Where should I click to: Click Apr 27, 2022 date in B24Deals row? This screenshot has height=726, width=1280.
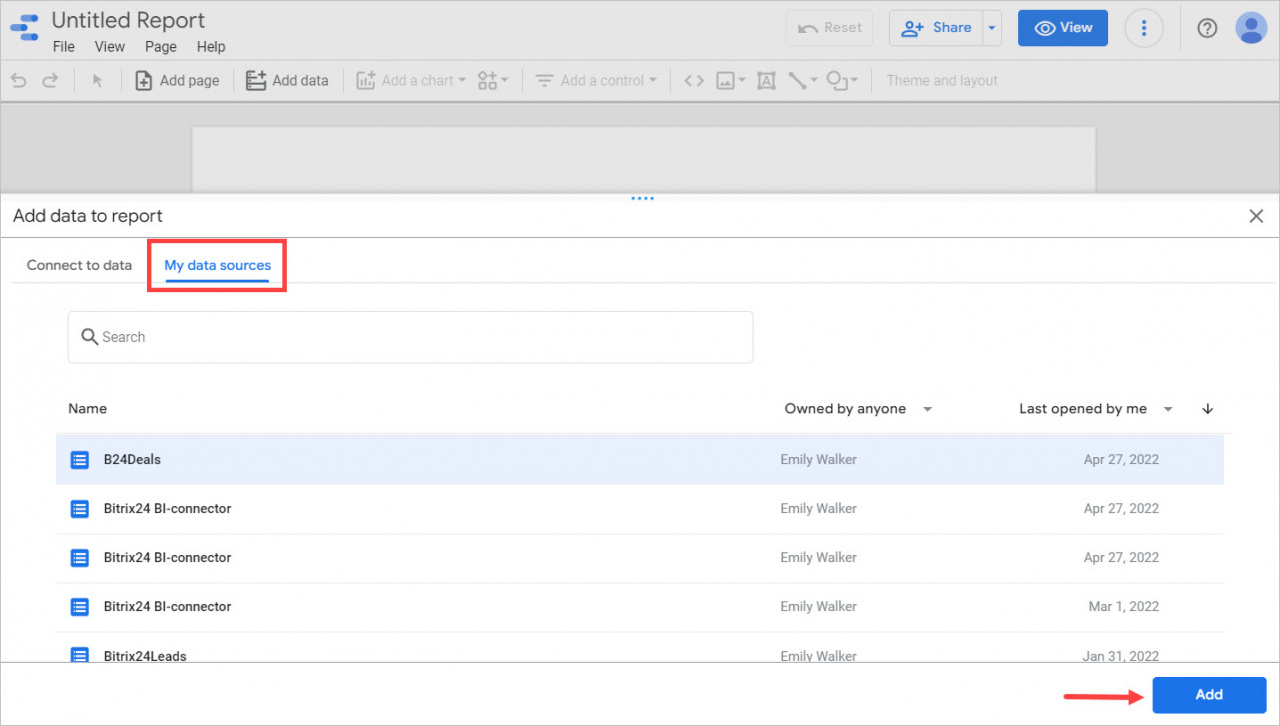(x=1121, y=460)
